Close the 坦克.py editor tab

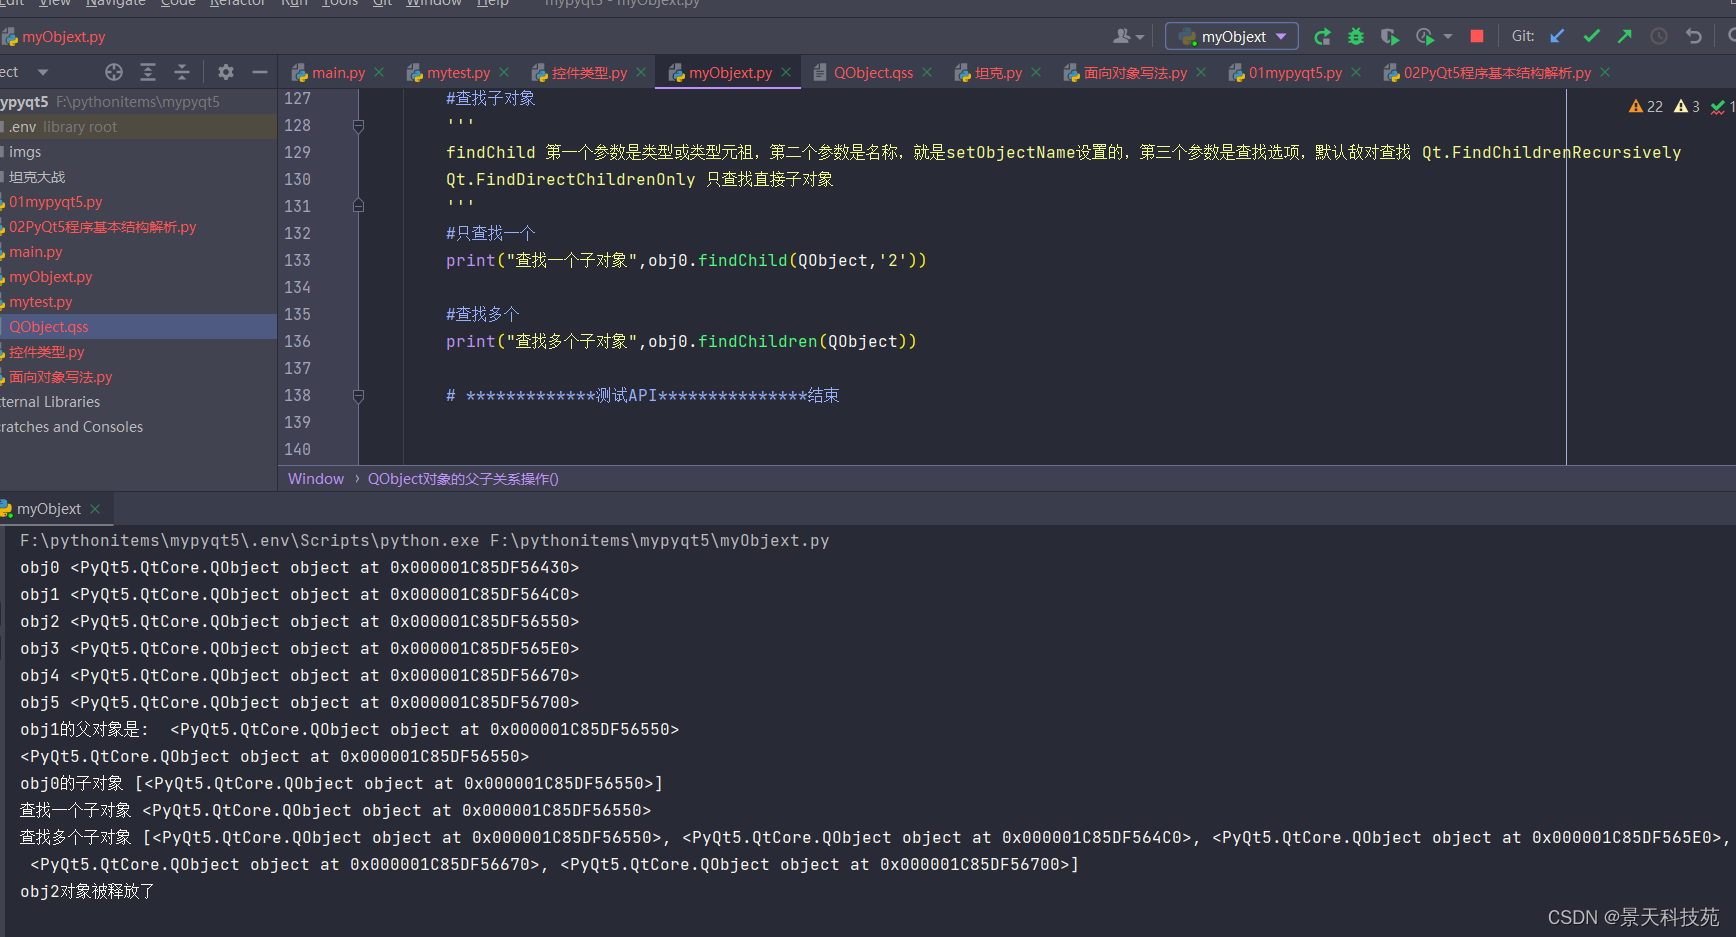[x=1036, y=72]
